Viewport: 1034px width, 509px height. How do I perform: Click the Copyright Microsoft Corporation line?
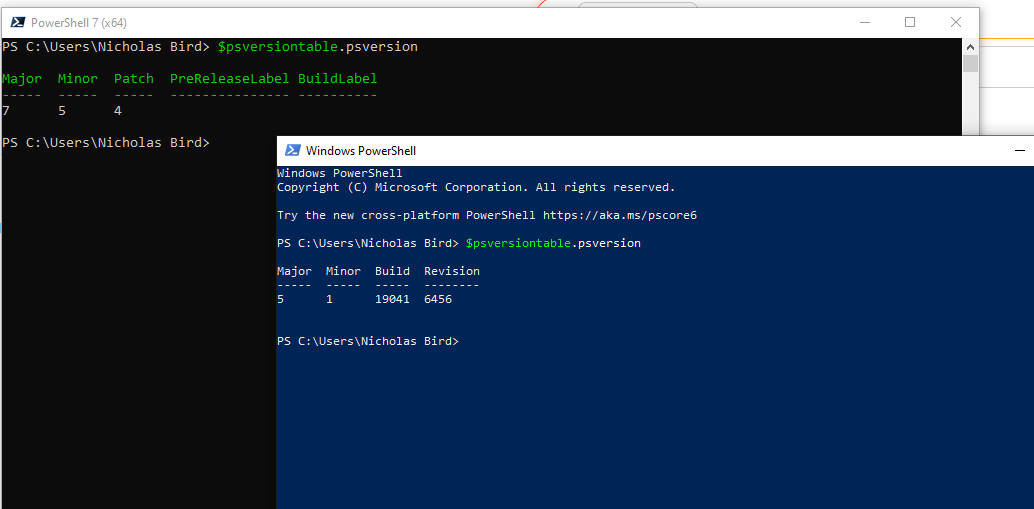click(475, 187)
